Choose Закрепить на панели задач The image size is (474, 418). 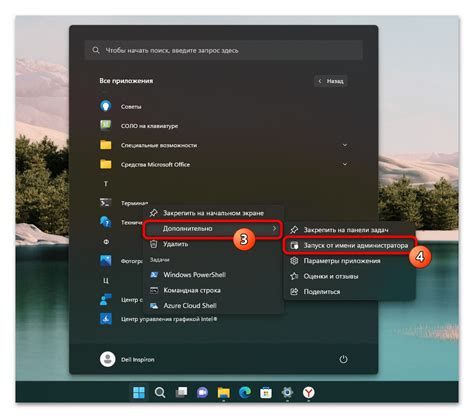[x=350, y=230]
